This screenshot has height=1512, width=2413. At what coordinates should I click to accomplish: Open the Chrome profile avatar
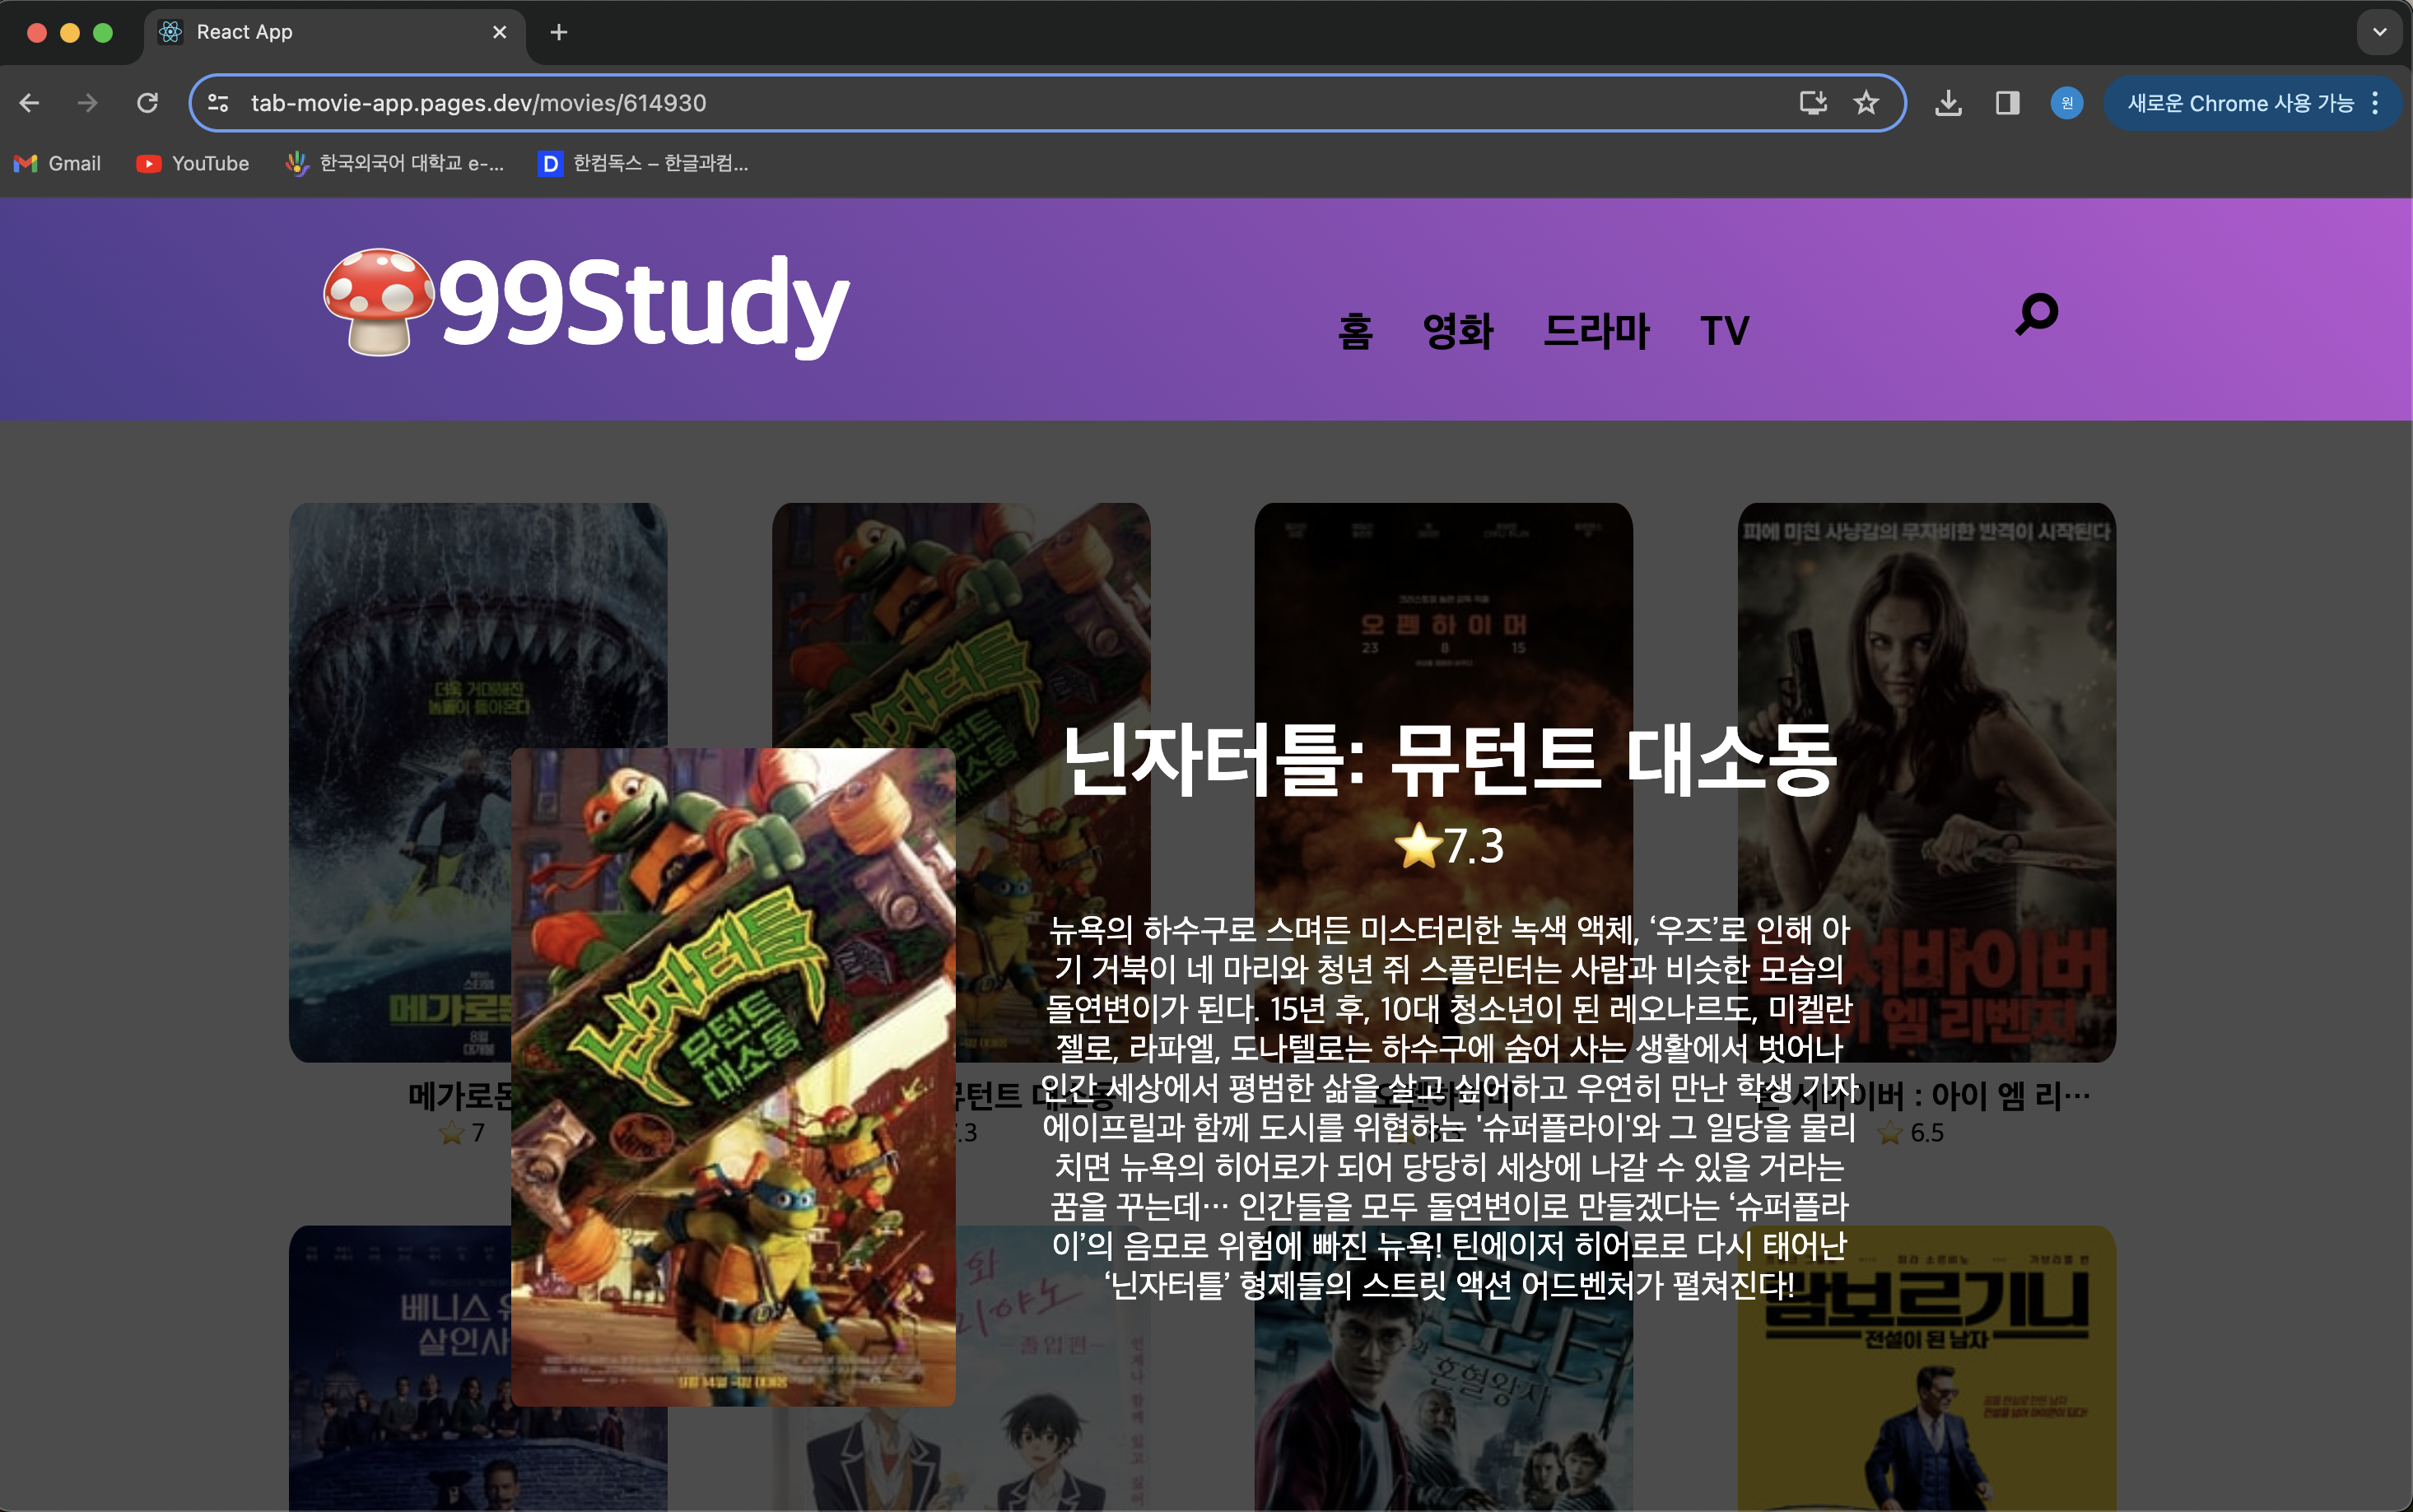pos(2066,103)
